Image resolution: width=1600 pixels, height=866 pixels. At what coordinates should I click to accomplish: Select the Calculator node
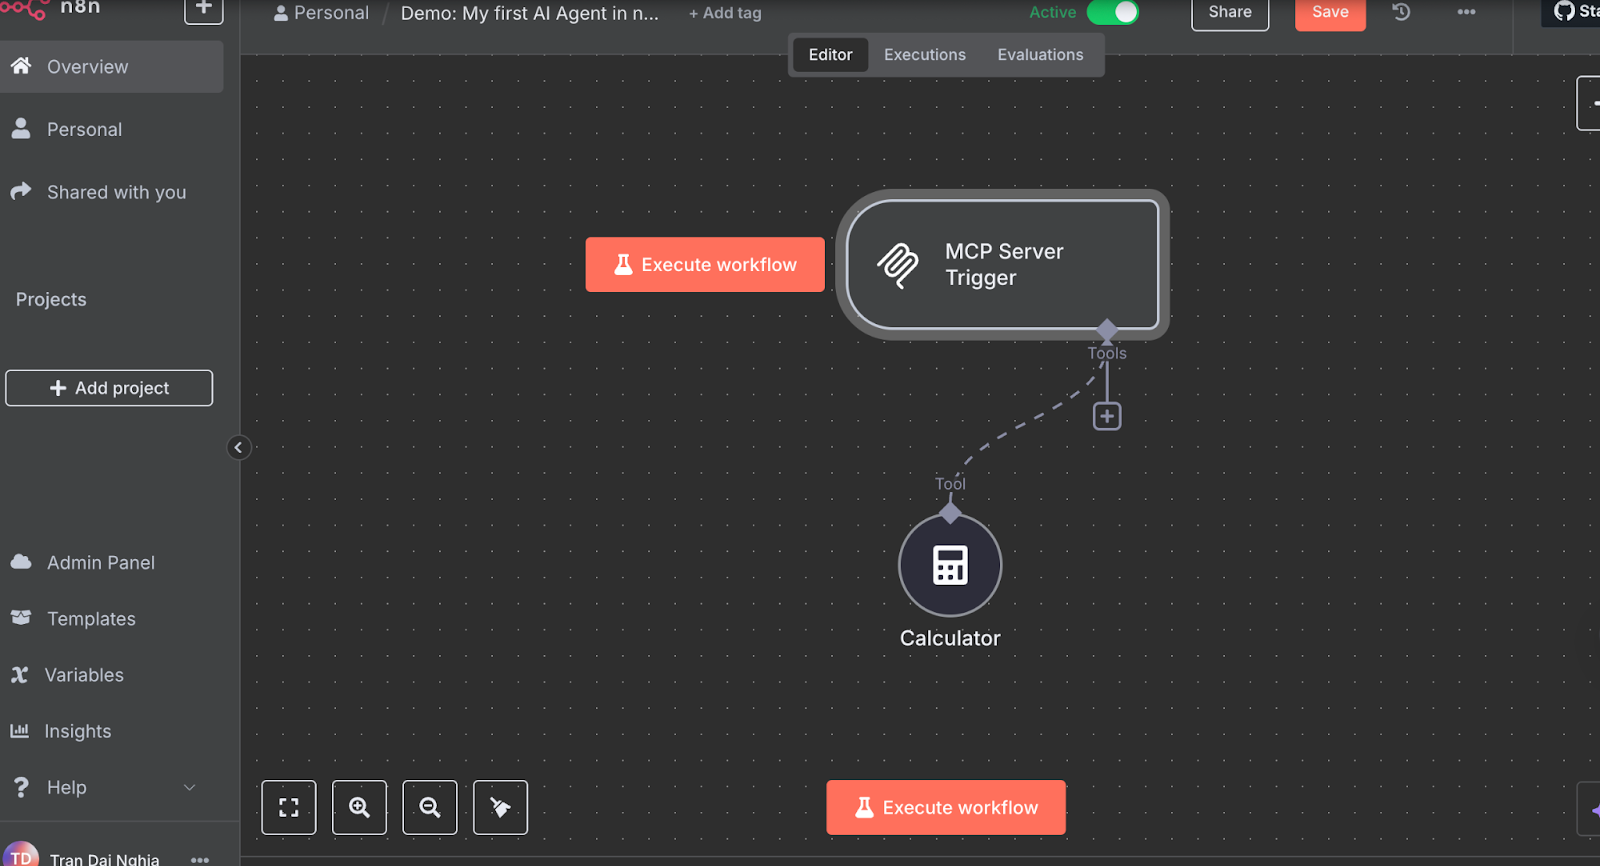950,565
